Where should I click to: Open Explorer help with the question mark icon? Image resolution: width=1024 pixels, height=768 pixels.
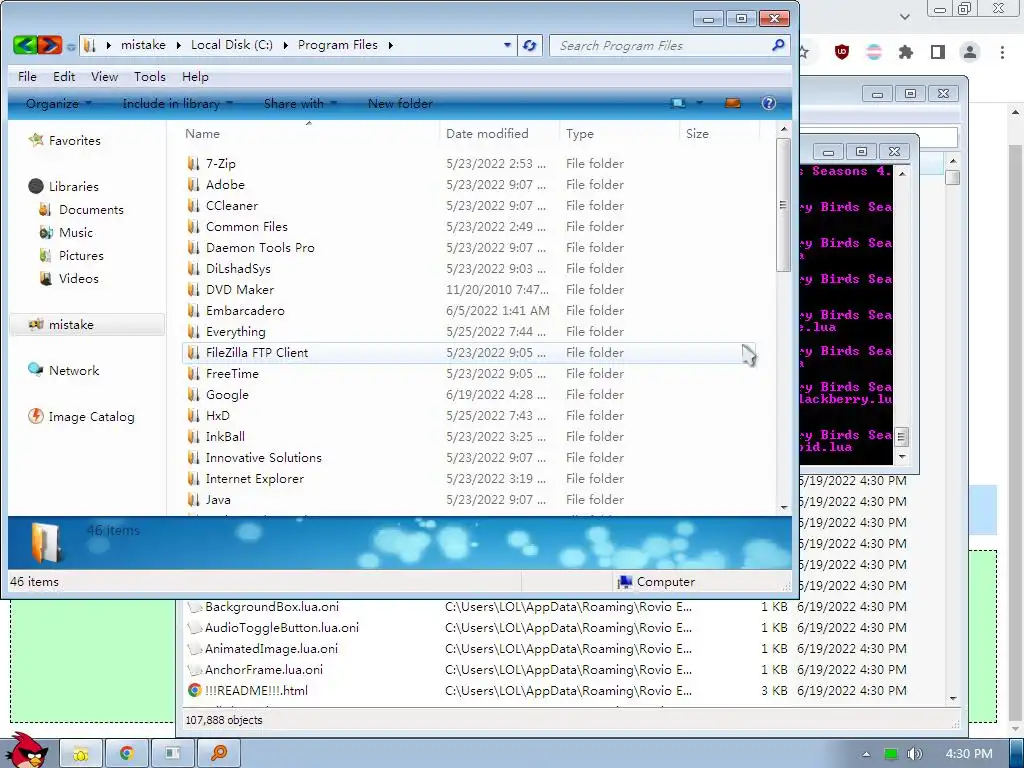[769, 103]
